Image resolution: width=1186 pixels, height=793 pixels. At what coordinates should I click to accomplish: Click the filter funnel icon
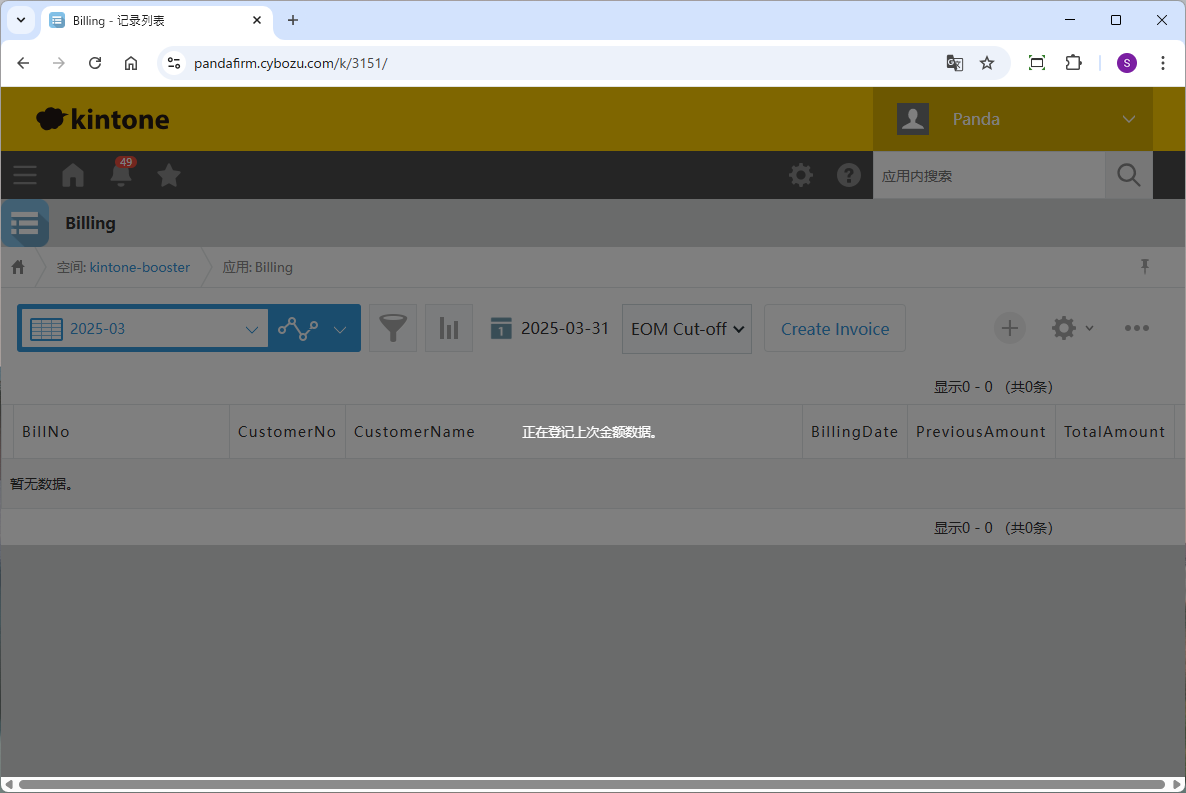(x=393, y=328)
